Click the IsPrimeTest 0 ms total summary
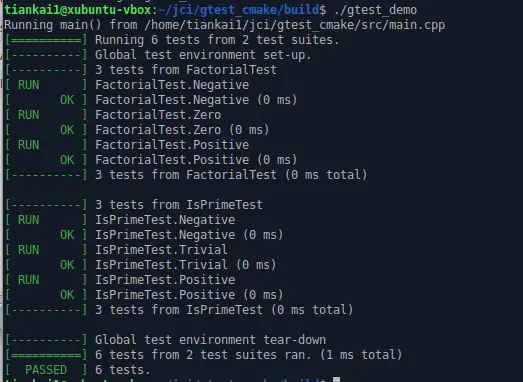The image size is (523, 382). click(x=179, y=310)
